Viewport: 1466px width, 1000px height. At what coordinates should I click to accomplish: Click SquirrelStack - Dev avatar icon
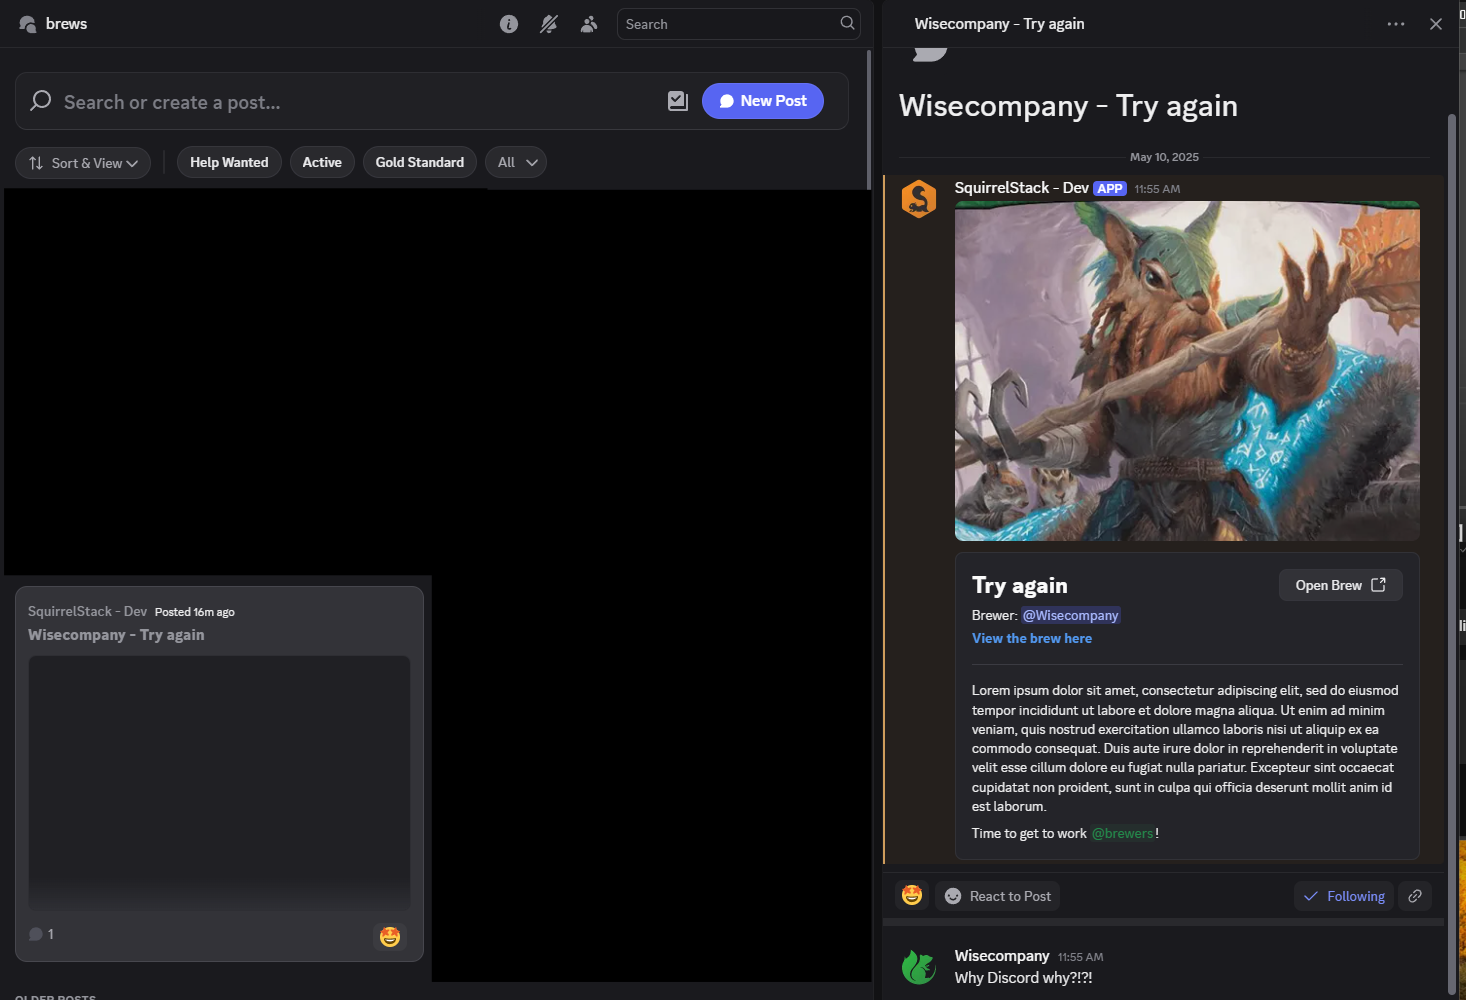pos(919,199)
